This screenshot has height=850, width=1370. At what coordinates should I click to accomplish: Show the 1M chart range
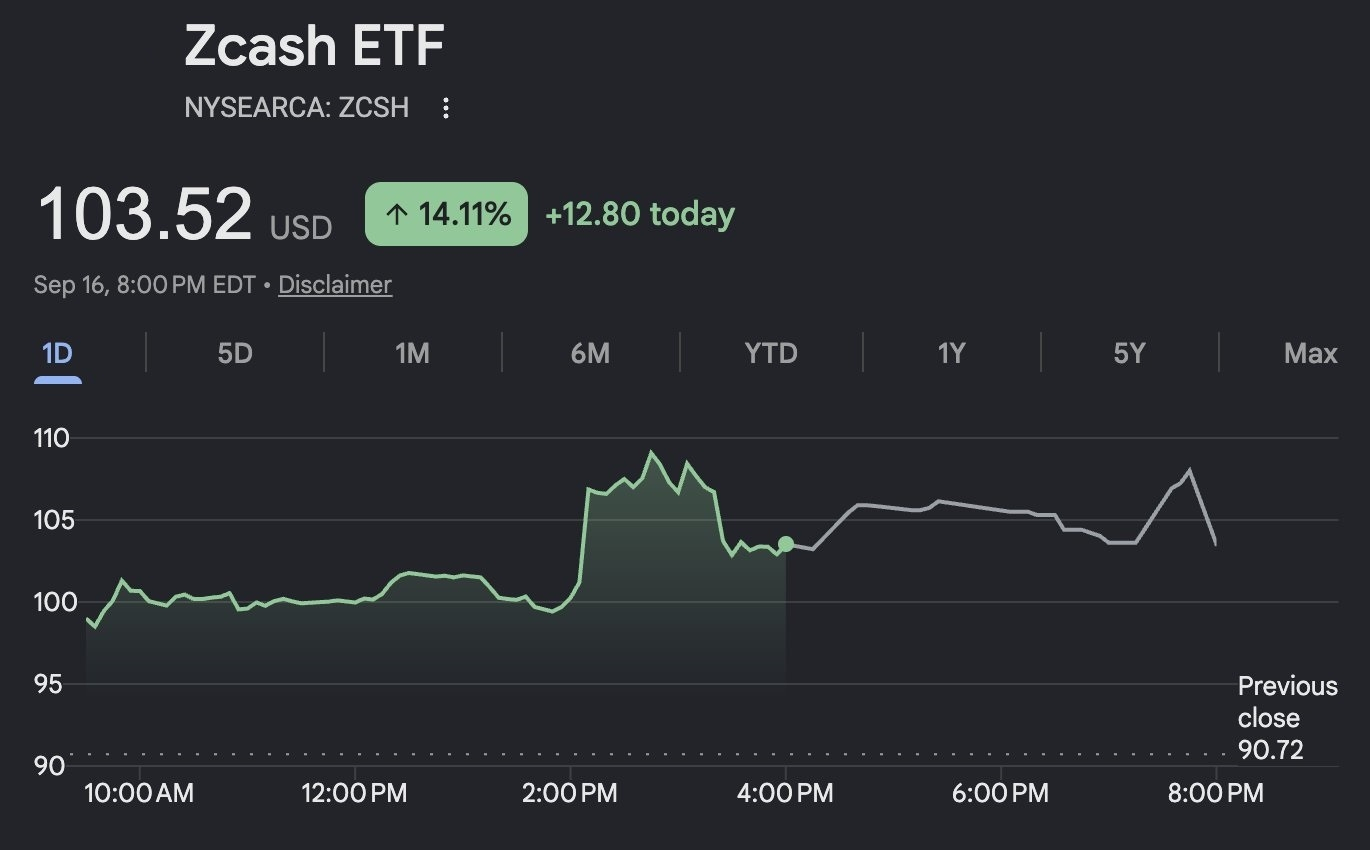pos(412,353)
